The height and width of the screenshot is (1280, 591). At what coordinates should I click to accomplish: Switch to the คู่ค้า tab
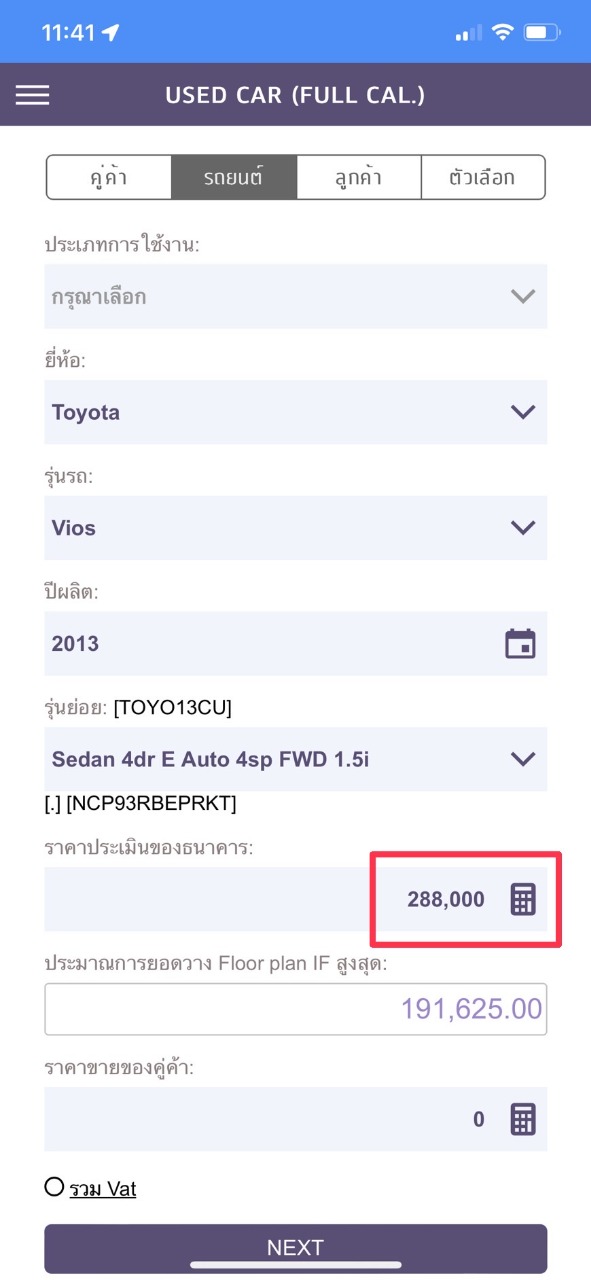[x=109, y=178]
